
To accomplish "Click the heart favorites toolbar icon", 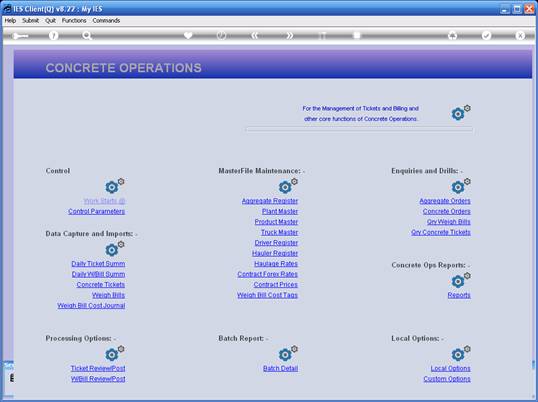I will pyautogui.click(x=188, y=35).
